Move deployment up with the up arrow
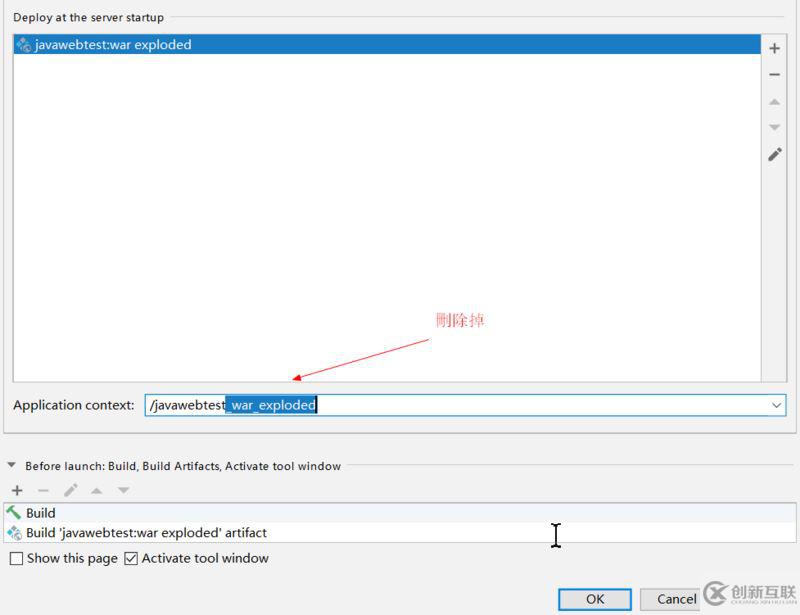Image resolution: width=800 pixels, height=615 pixels. [x=774, y=102]
